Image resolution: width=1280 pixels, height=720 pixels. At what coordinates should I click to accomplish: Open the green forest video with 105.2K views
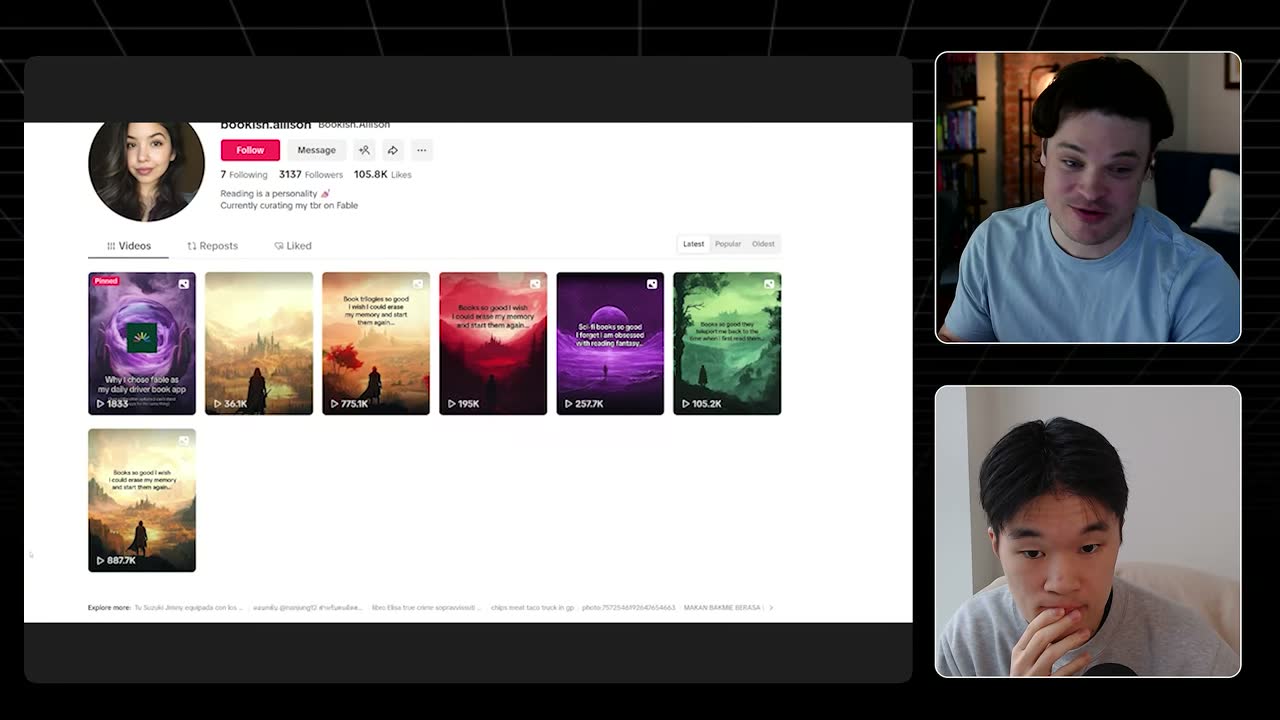tap(727, 343)
